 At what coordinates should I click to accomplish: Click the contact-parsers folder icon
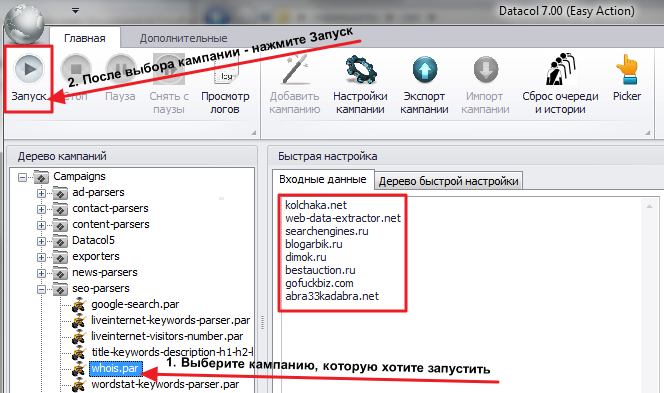click(60, 209)
